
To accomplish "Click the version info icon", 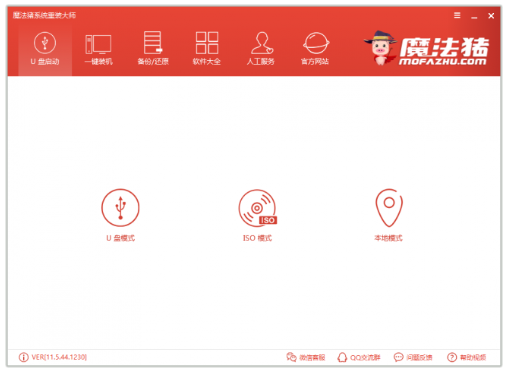I will click(23, 357).
